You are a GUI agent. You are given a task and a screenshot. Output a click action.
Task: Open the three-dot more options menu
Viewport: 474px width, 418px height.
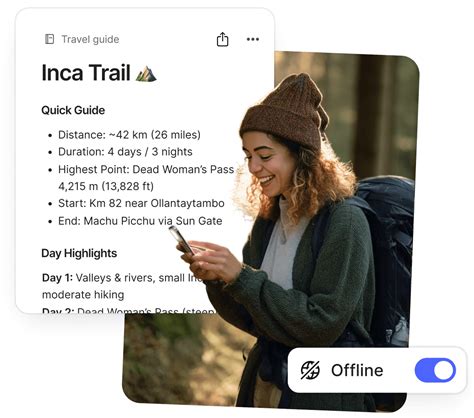point(253,39)
